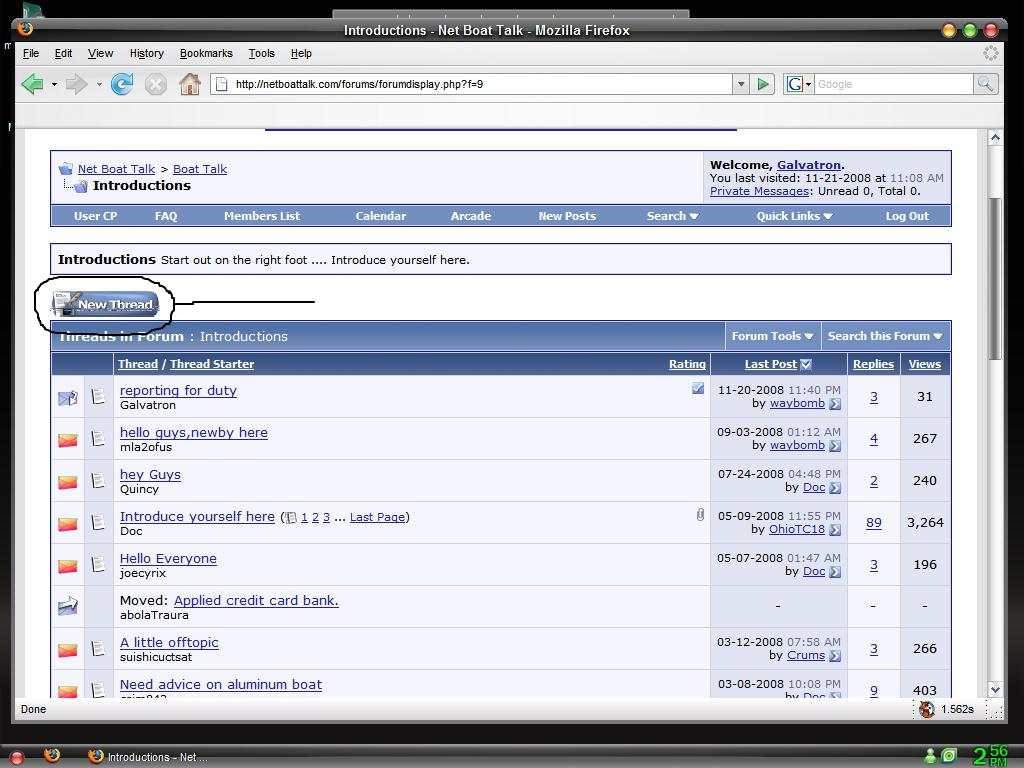1024x768 pixels.
Task: Click envelope status icon for hey Guys thread
Action: [68, 482]
